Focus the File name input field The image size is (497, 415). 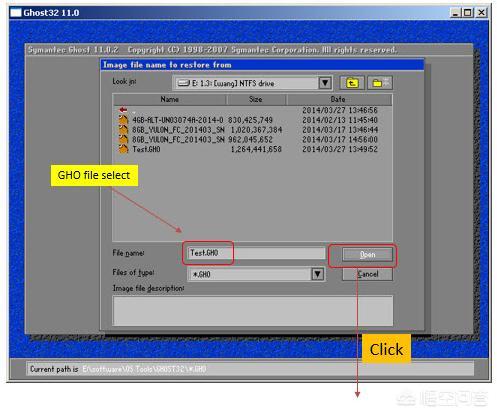coord(256,253)
